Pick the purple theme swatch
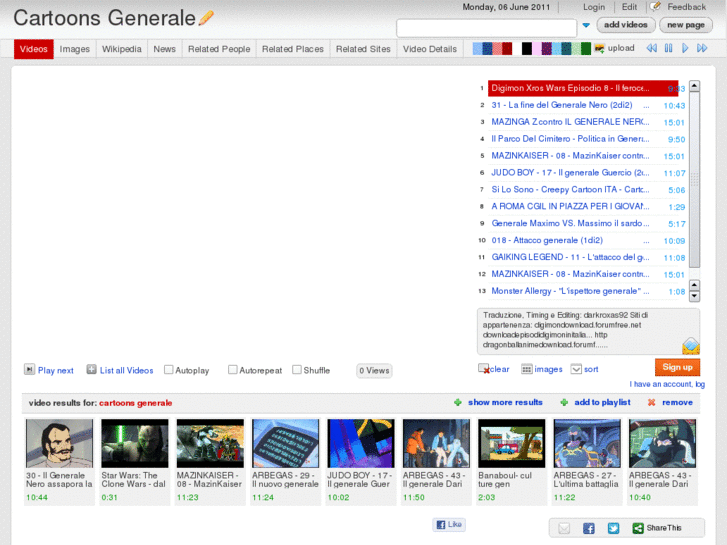727x545 pixels. pyautogui.click(x=547, y=48)
